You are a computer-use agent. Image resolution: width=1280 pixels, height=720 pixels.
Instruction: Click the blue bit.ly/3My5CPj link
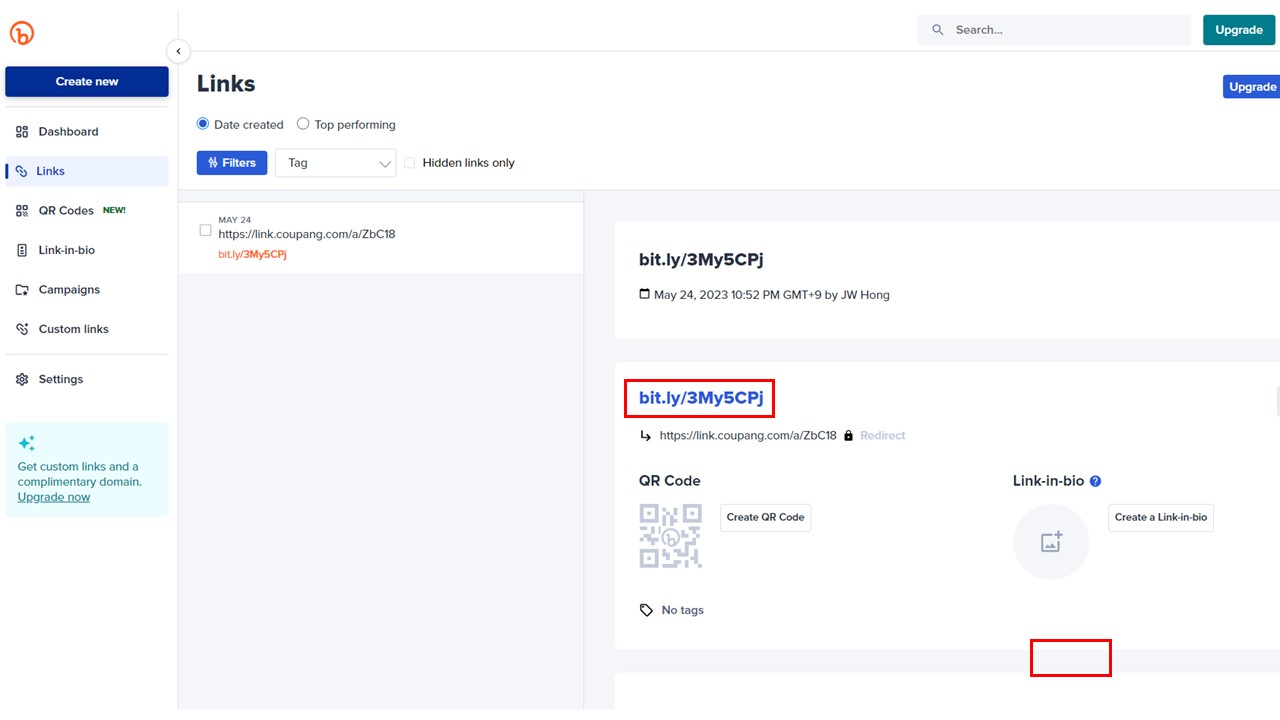701,398
